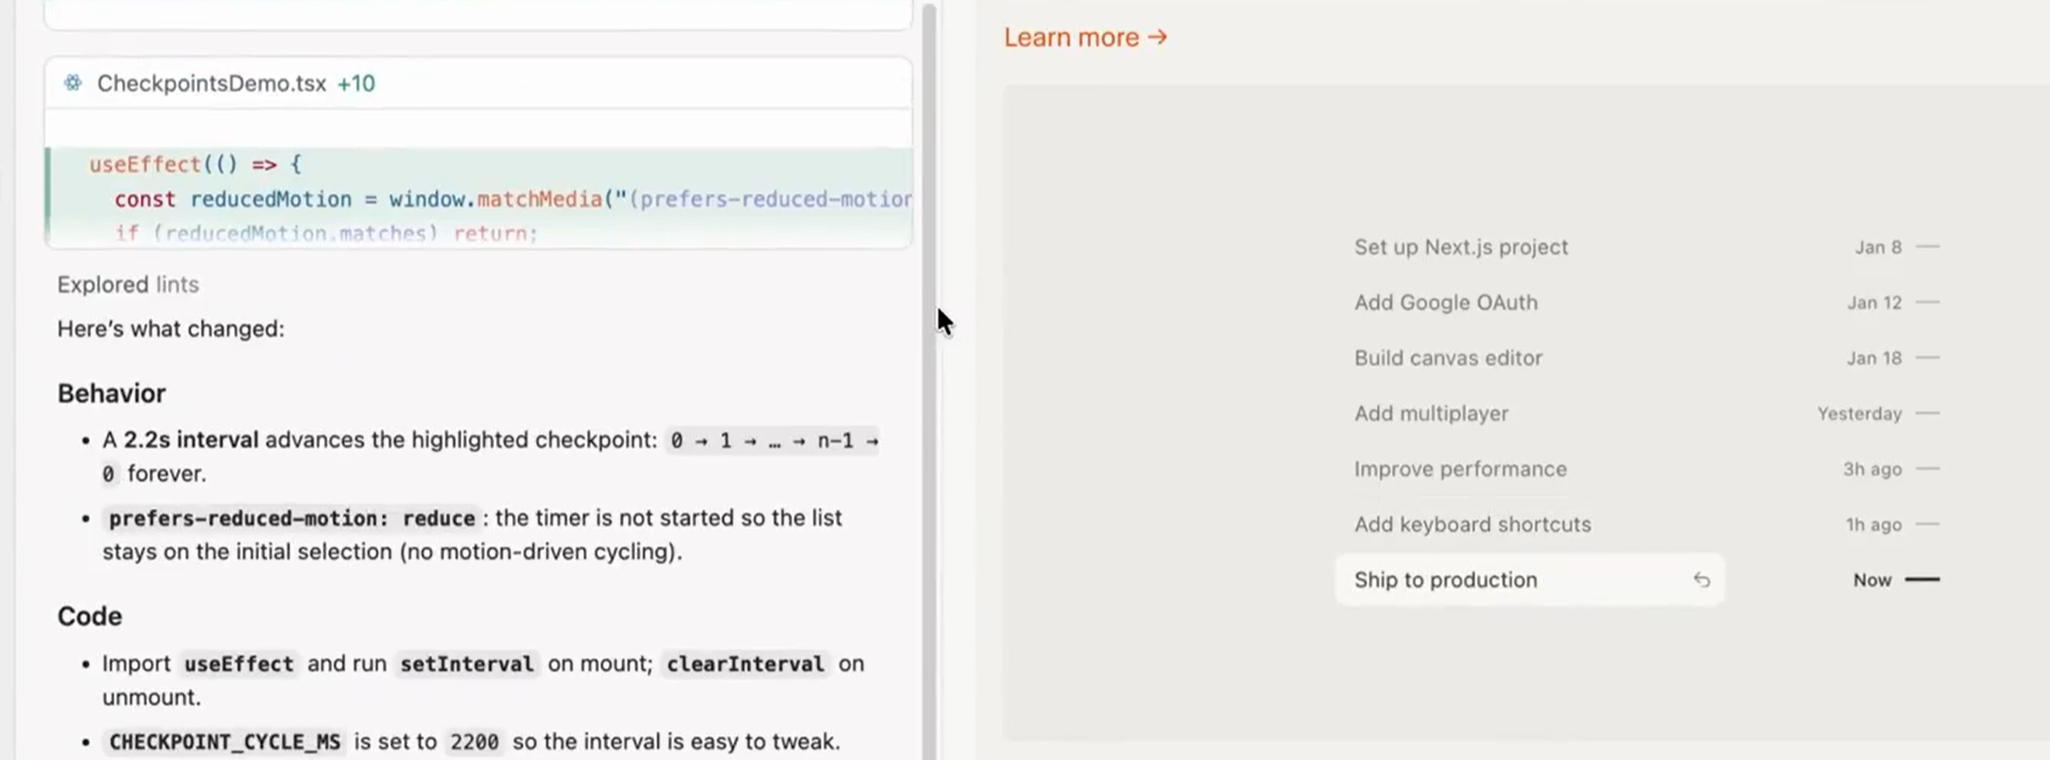Click the Code heading

pyautogui.click(x=89, y=616)
